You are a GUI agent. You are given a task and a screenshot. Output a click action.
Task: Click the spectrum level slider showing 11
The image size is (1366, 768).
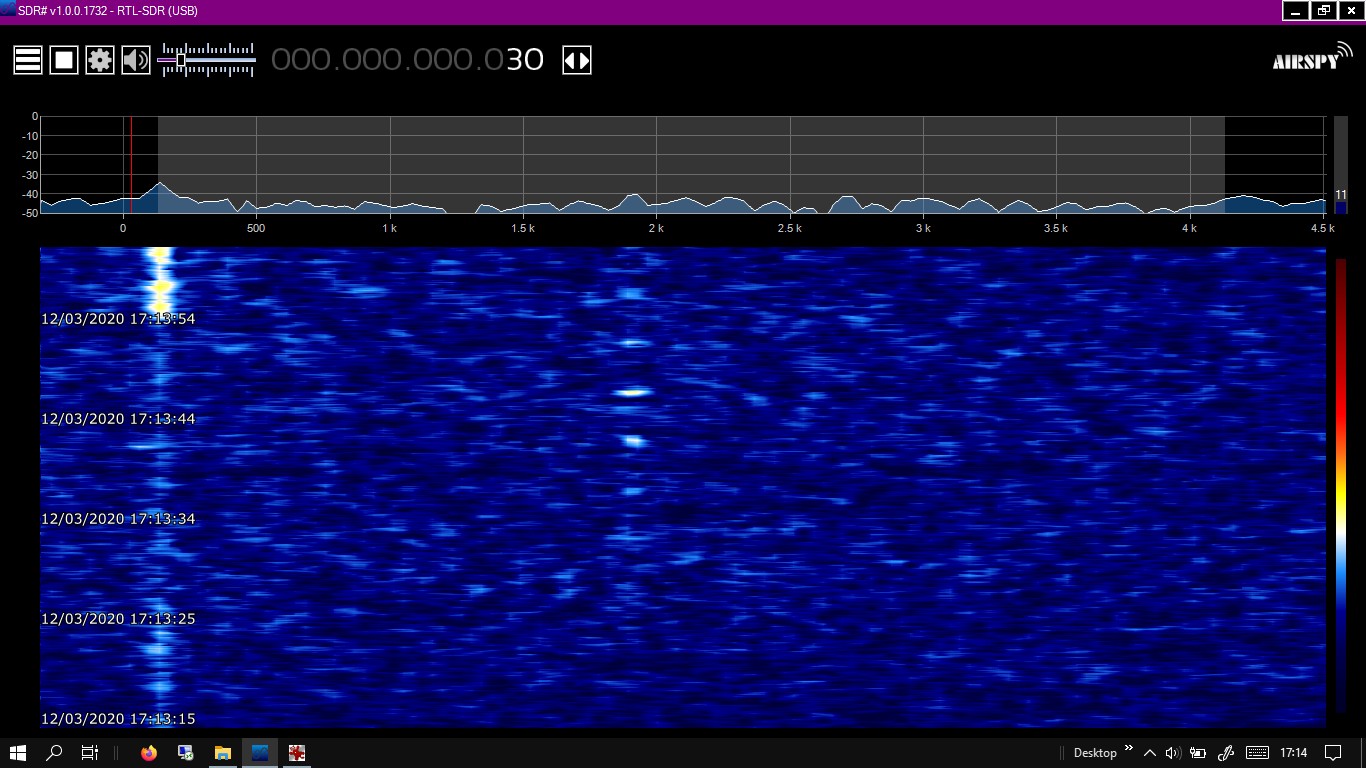(x=1341, y=165)
